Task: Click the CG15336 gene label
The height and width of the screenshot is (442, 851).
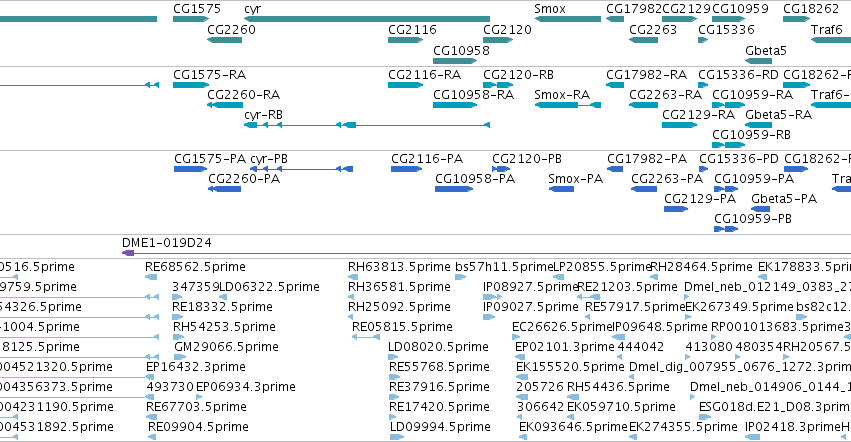Action: (x=726, y=29)
